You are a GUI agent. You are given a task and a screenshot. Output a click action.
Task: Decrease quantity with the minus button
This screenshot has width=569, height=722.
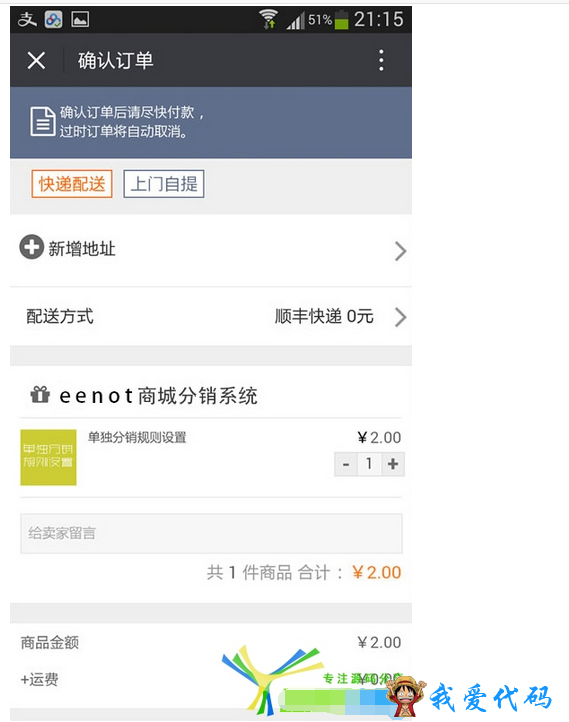[346, 464]
